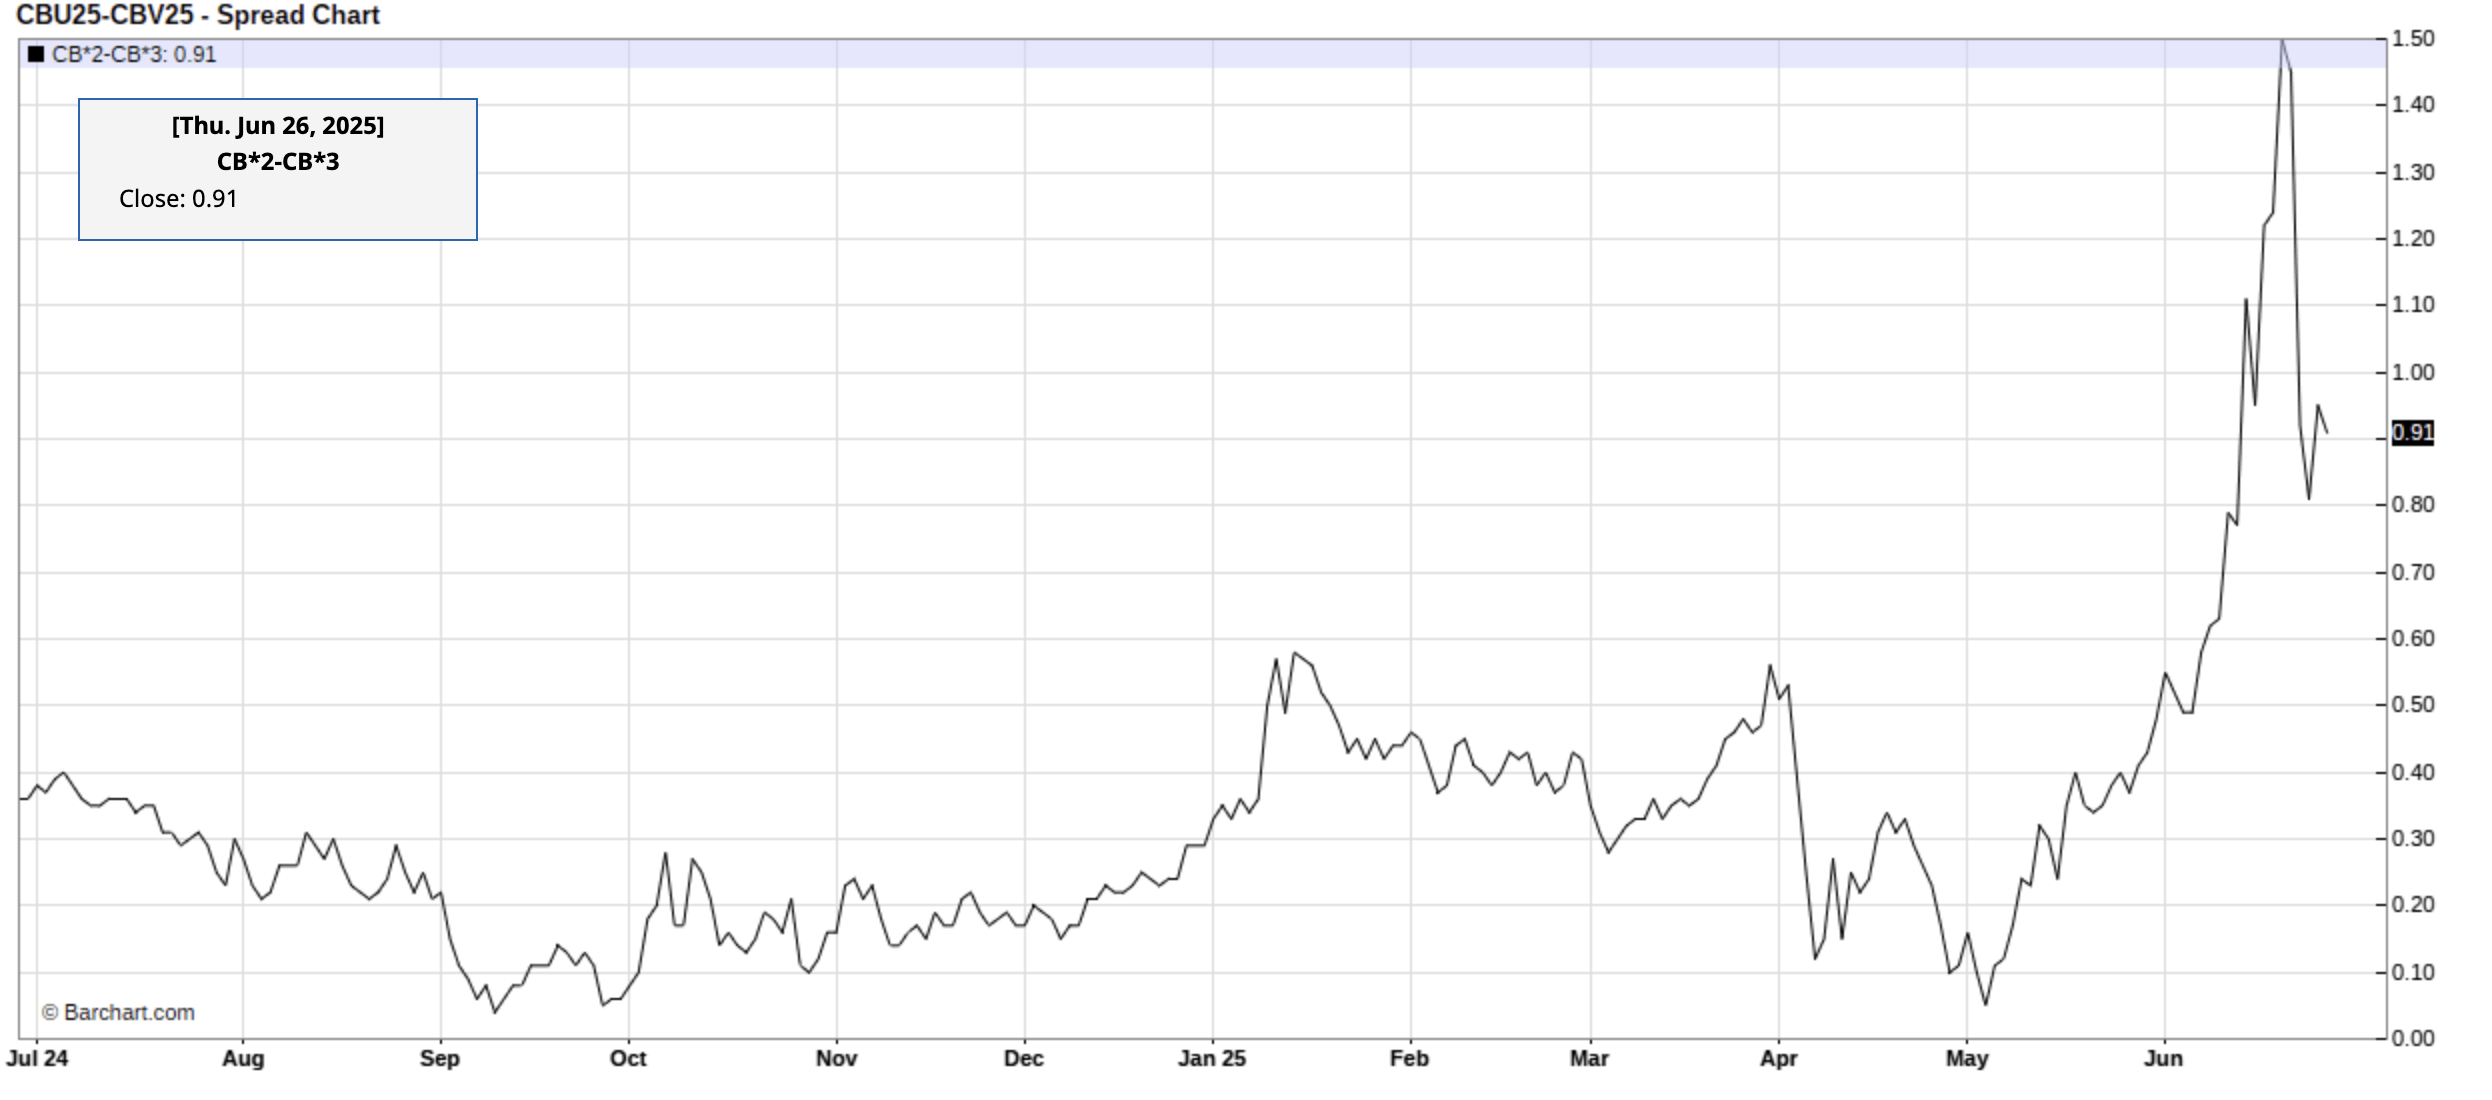Click the 1.50 peak of the spread line
The height and width of the screenshot is (1100, 2492).
(2281, 40)
